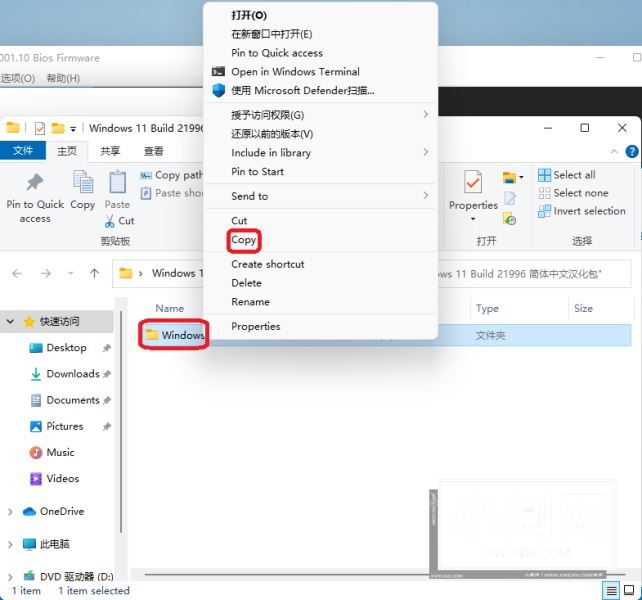The image size is (642, 600).
Task: Open recent locations dropdown arrow
Action: point(71,273)
